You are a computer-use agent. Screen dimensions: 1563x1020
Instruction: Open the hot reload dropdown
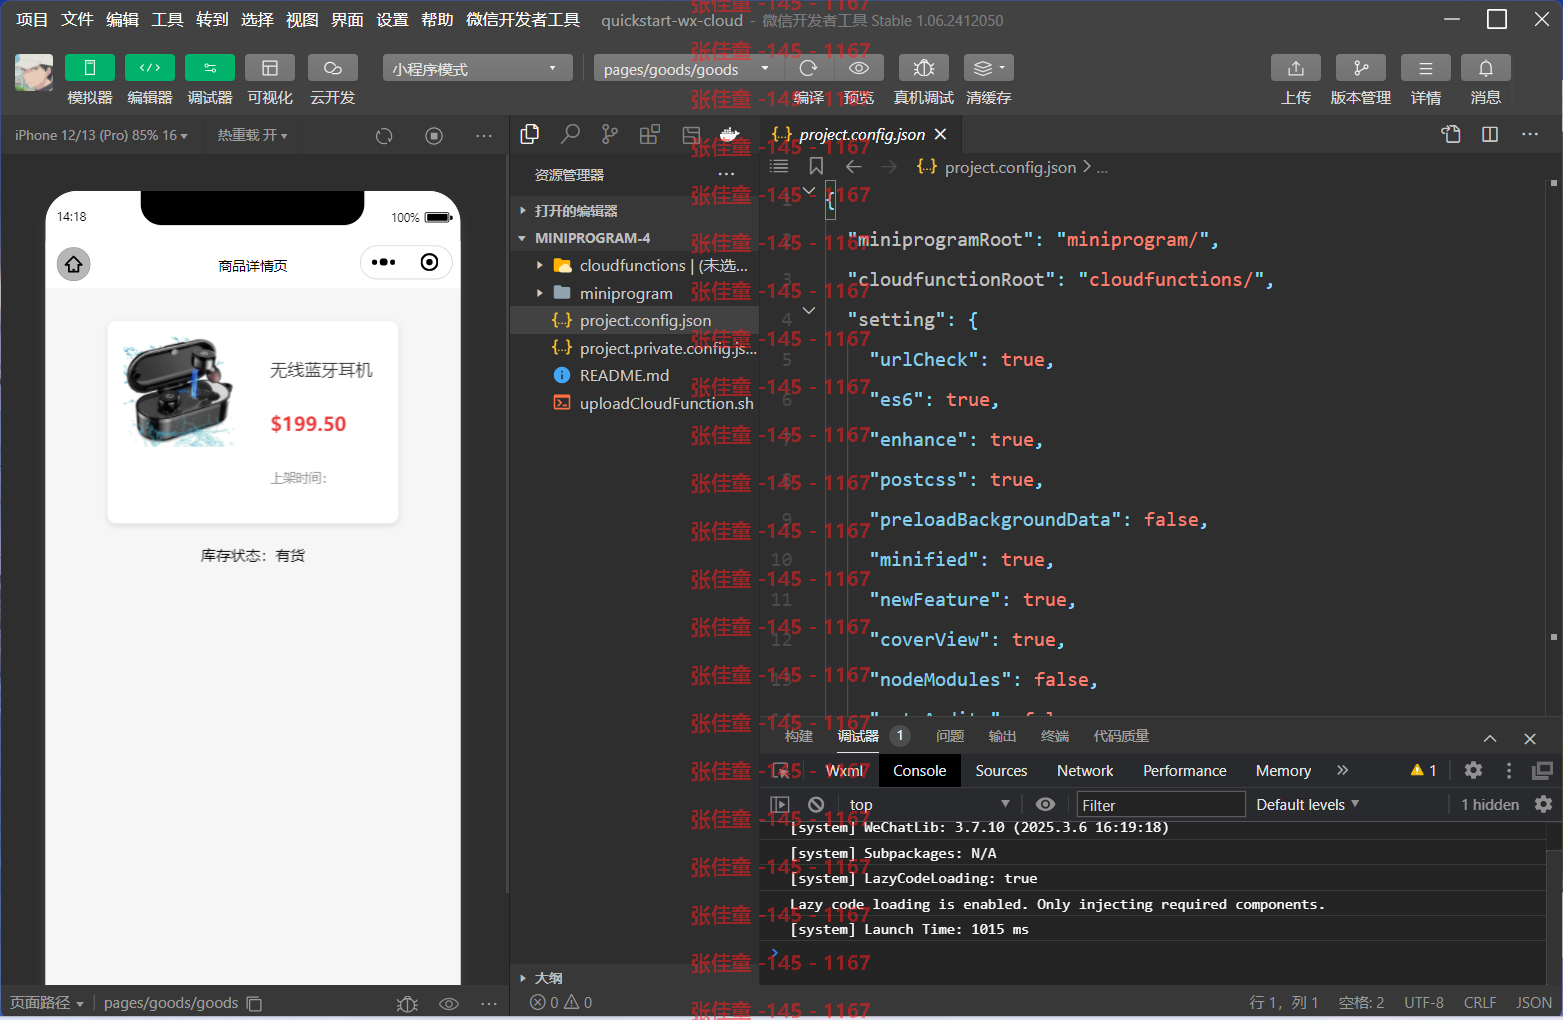(252, 135)
